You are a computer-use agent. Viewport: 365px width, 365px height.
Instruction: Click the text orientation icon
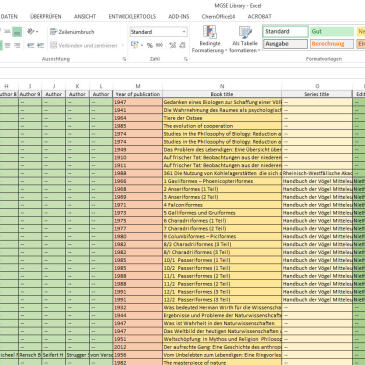point(31,32)
